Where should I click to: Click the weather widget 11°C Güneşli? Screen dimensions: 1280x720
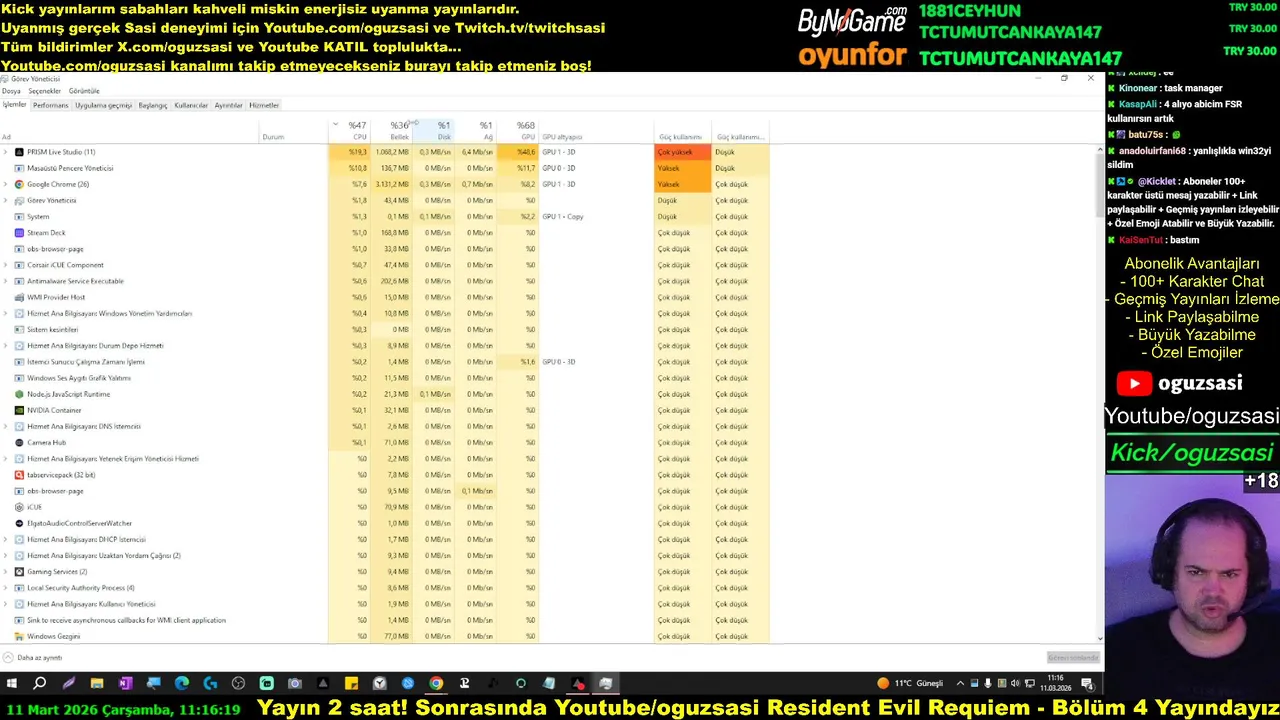(910, 684)
